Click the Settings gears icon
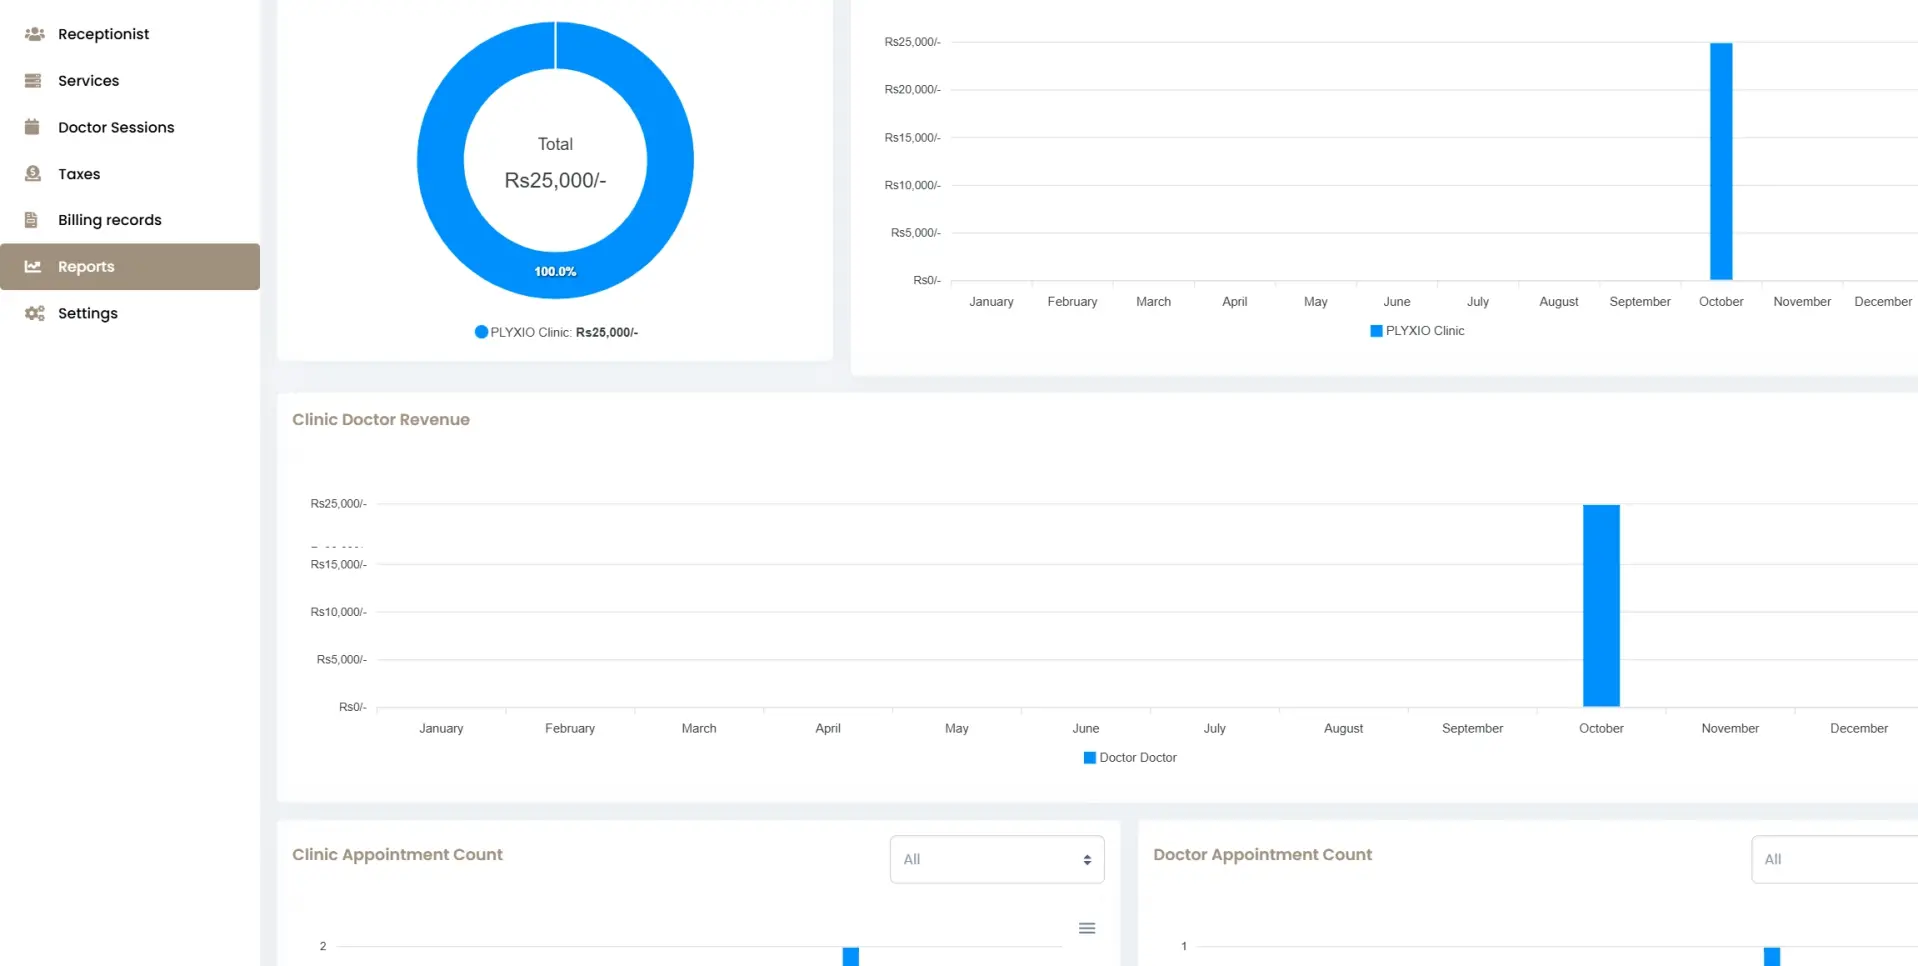 (x=34, y=313)
